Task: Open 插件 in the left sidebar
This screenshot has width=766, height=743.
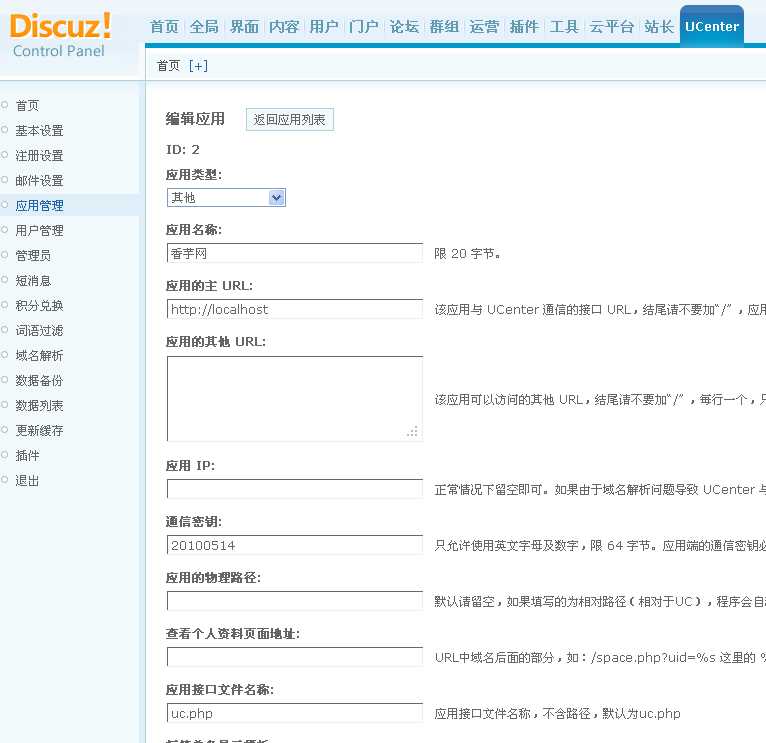Action: (x=27, y=455)
